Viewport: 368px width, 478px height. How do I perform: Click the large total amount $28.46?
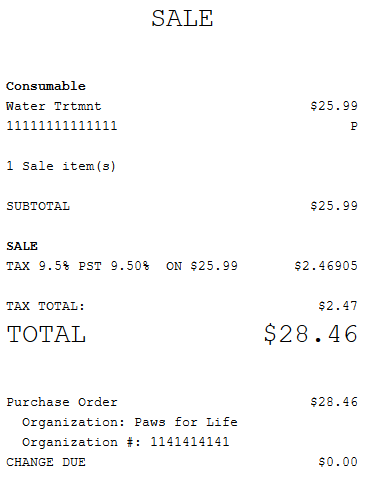[311, 334]
